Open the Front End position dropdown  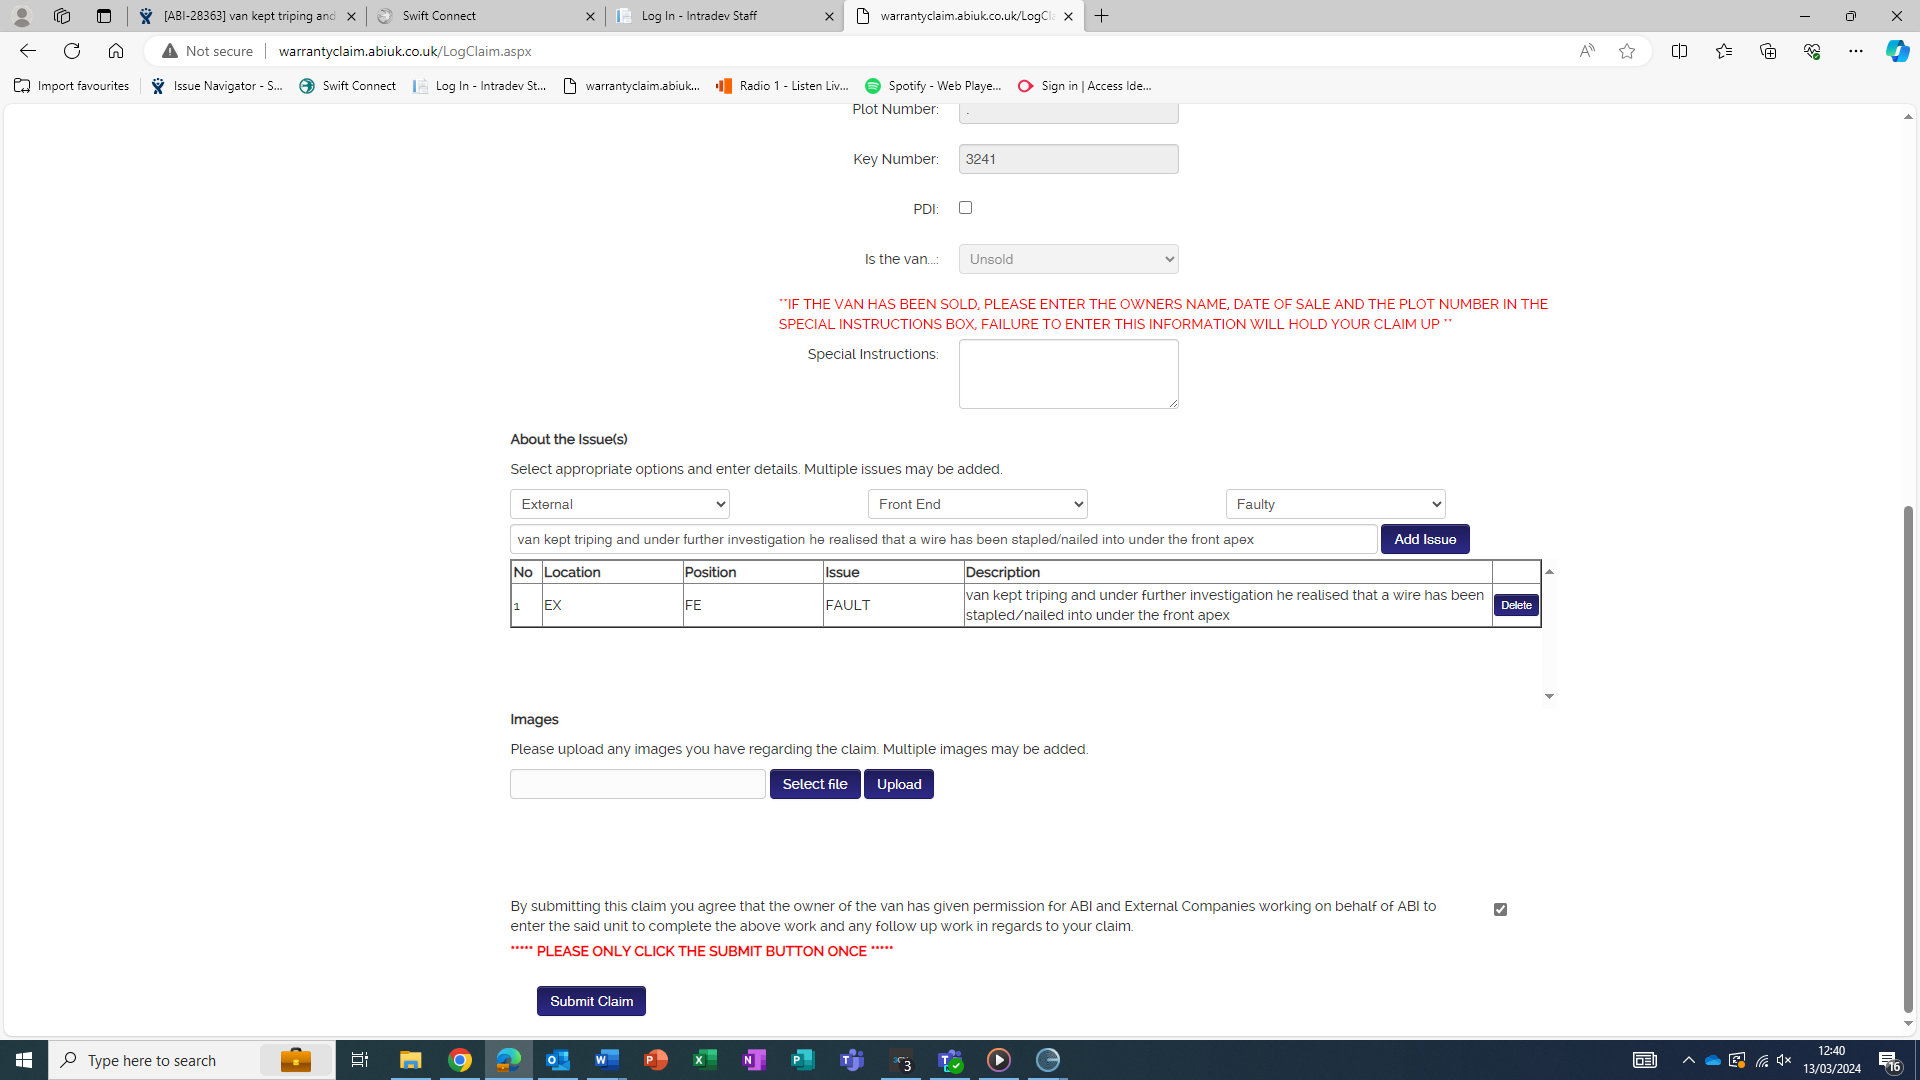pos(977,504)
